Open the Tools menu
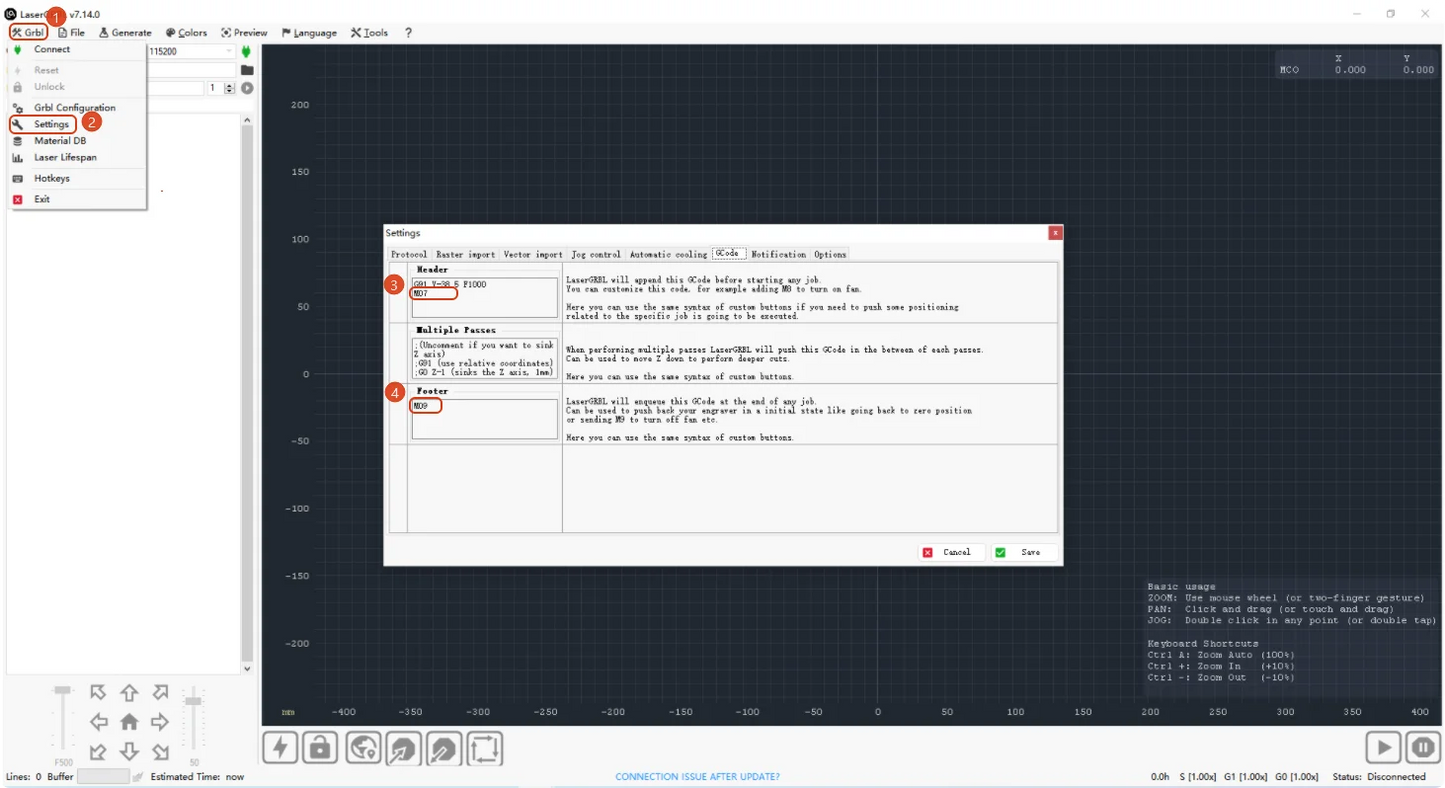 pyautogui.click(x=369, y=32)
